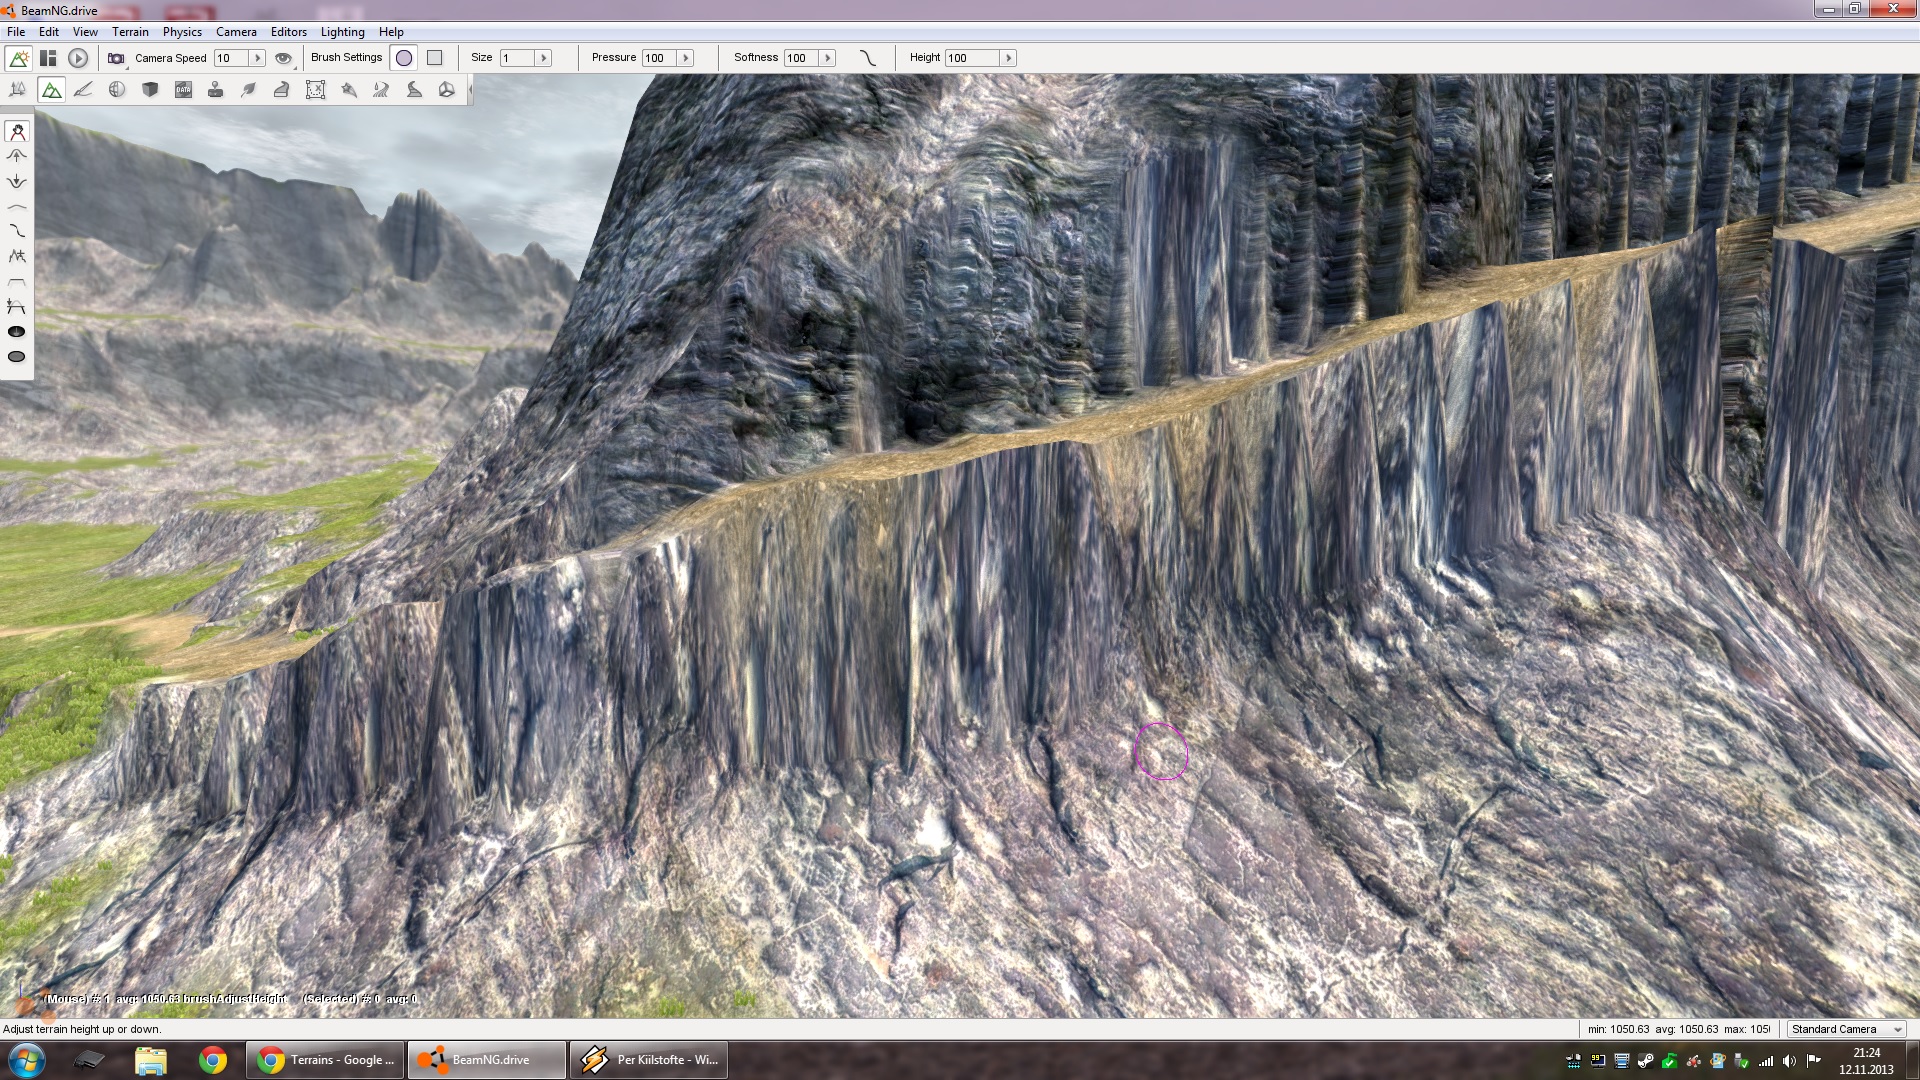Open the Pressure value arrow popup
1920x1080 pixels.
(x=686, y=58)
